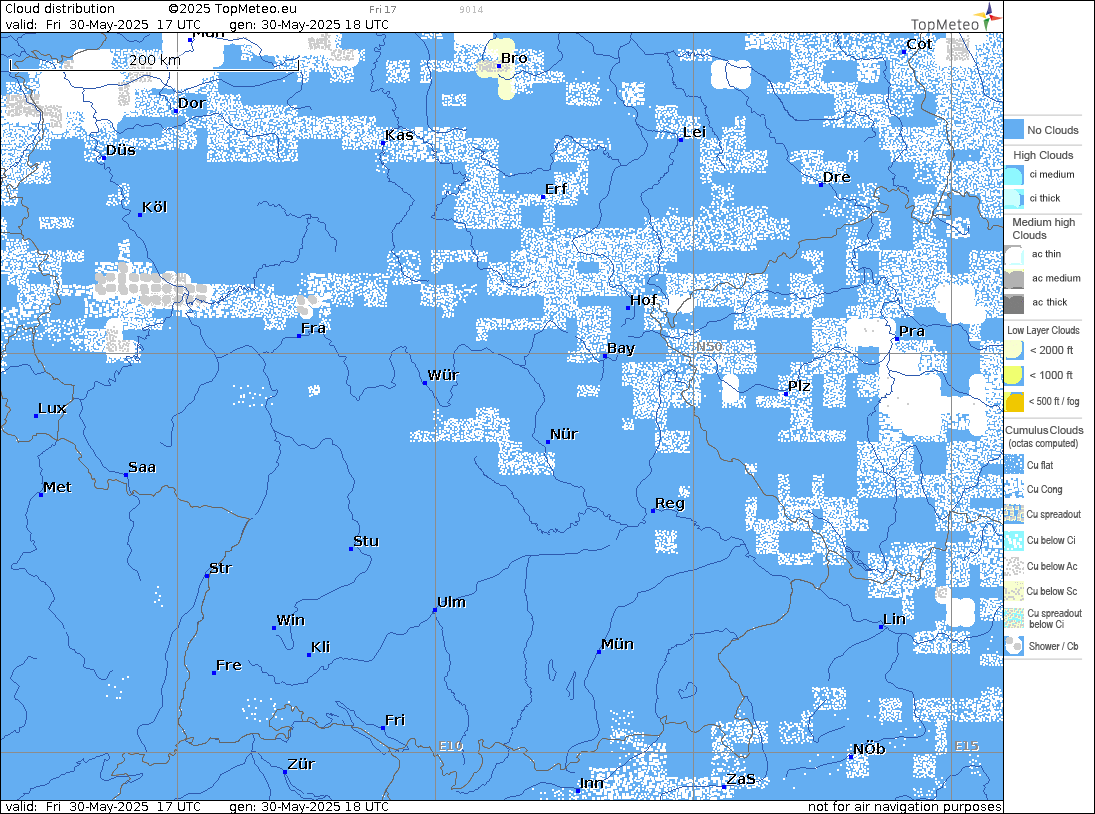Screen dimensions: 1095x814
Task: Click the Saa city label
Action: tap(142, 467)
